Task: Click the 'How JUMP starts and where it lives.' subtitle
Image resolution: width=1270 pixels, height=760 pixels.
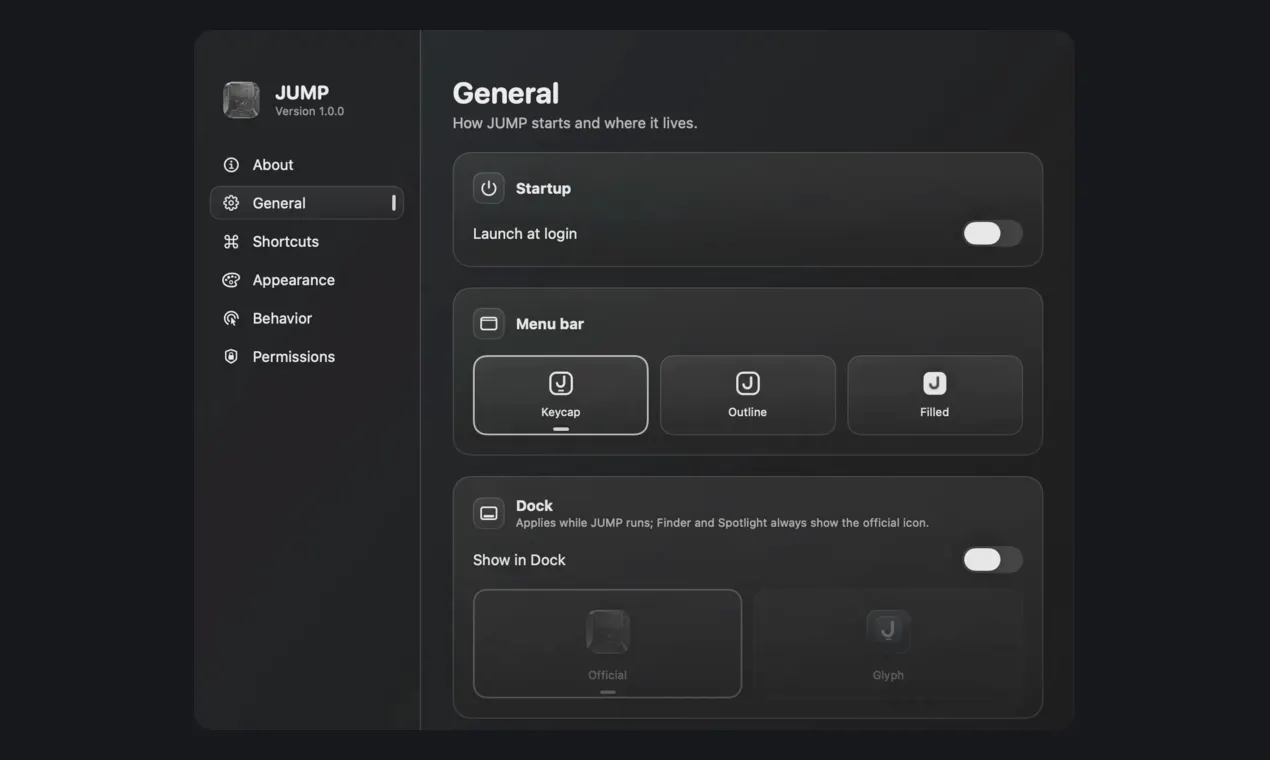Action: coord(575,123)
